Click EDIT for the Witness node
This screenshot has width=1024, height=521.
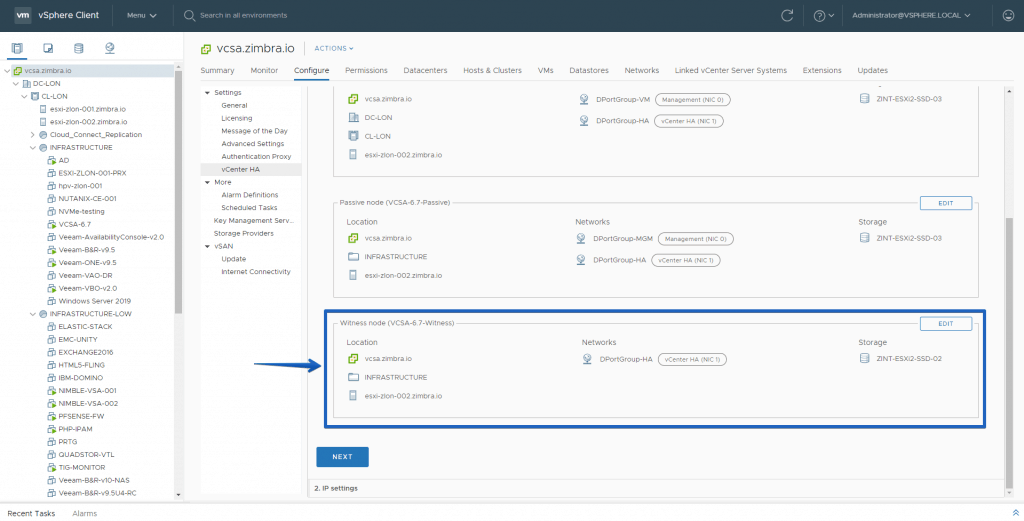[946, 323]
